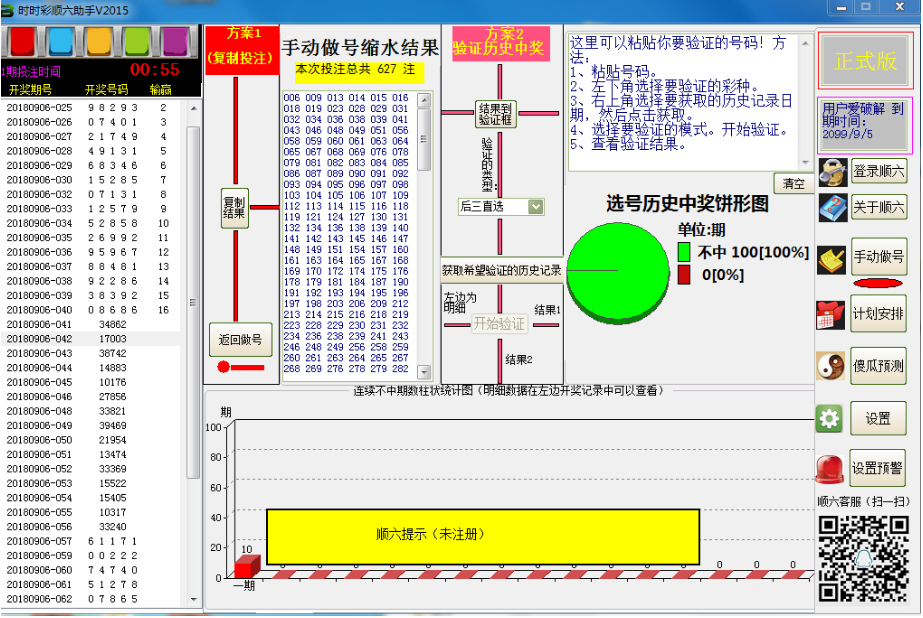
Task: Click inside the number verification text area
Action: 684,100
